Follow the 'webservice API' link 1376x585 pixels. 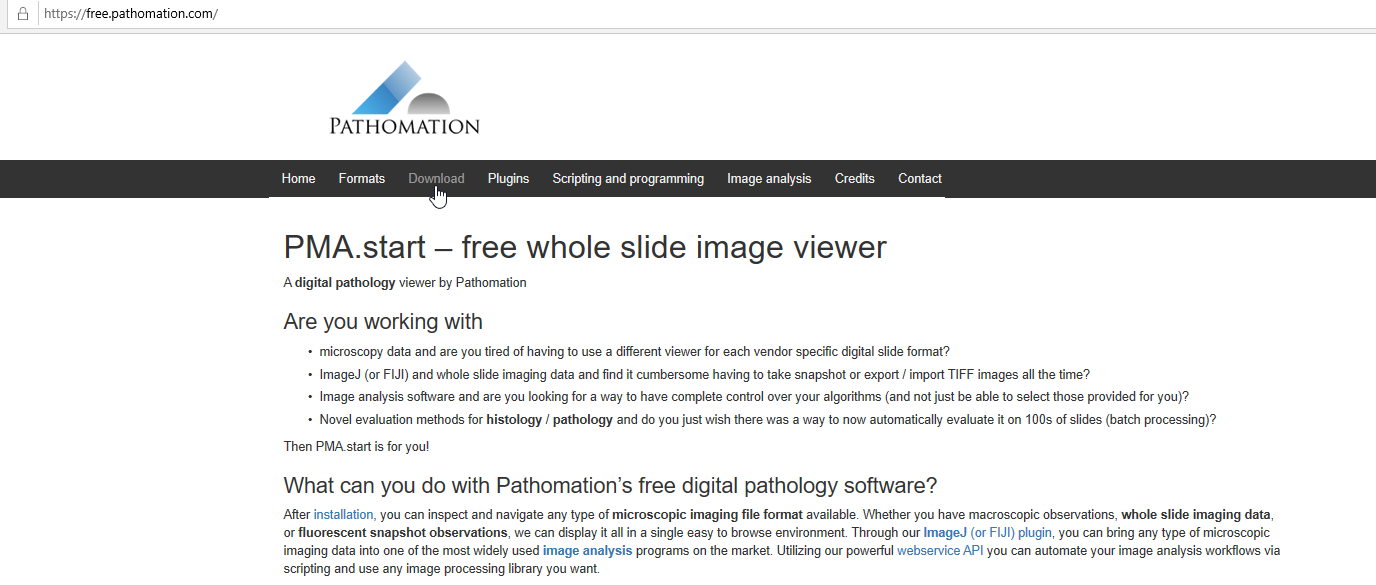940,551
